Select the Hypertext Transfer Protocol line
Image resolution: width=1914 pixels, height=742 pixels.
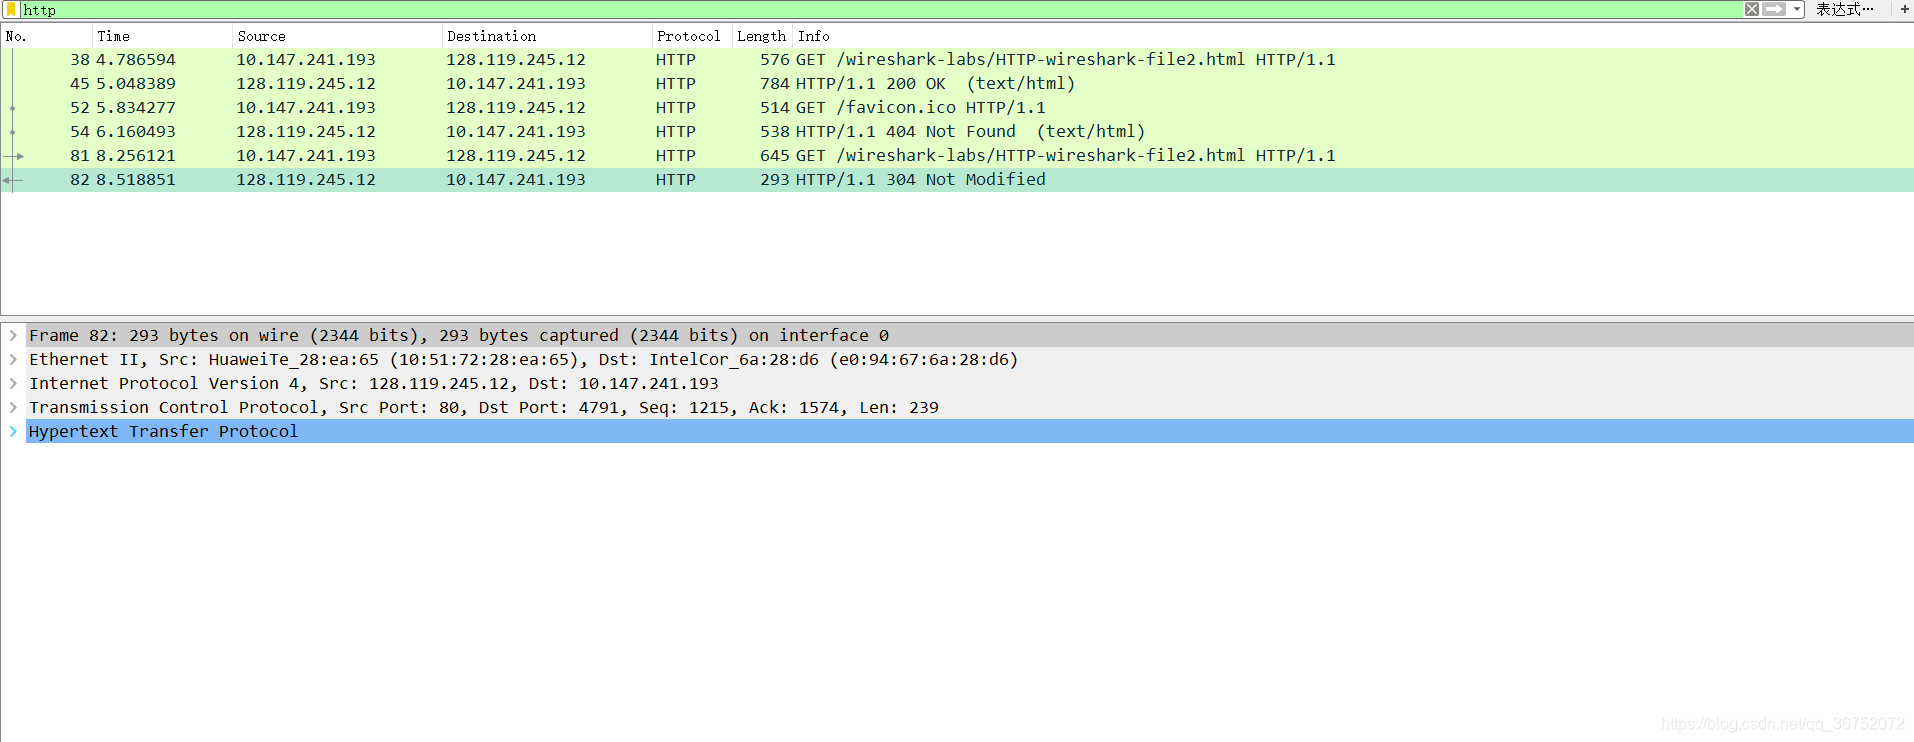click(970, 431)
